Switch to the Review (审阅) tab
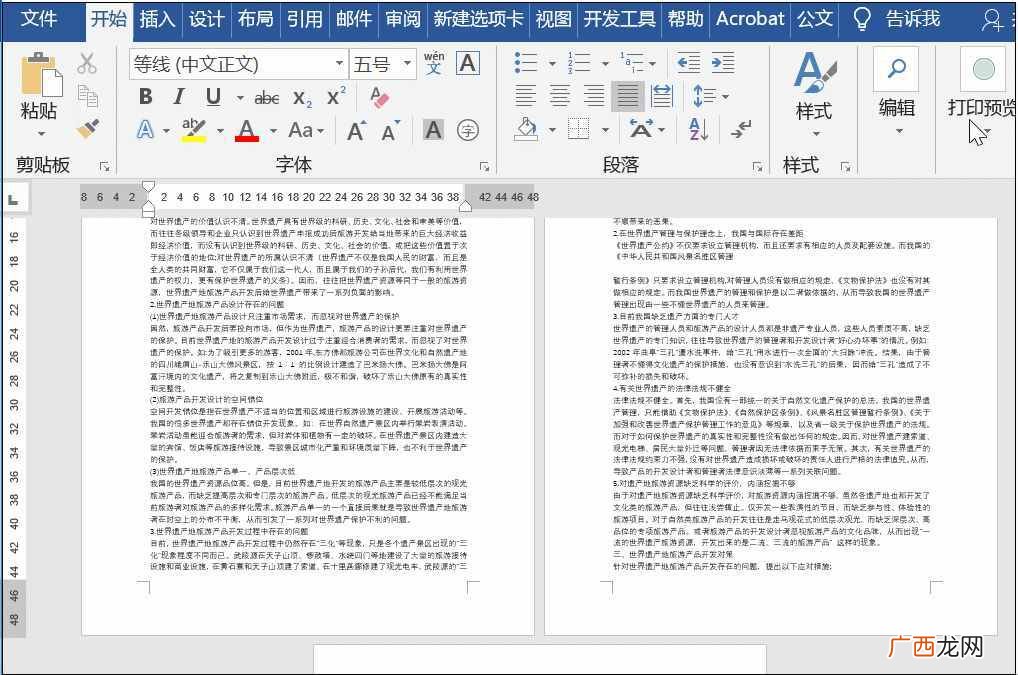Screen dimensions: 1018x675 (403, 19)
